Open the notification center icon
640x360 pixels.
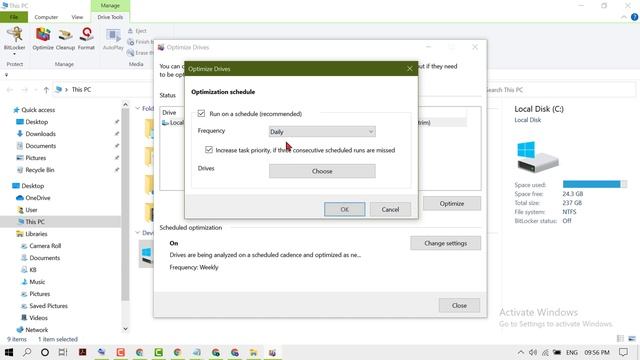[623, 352]
